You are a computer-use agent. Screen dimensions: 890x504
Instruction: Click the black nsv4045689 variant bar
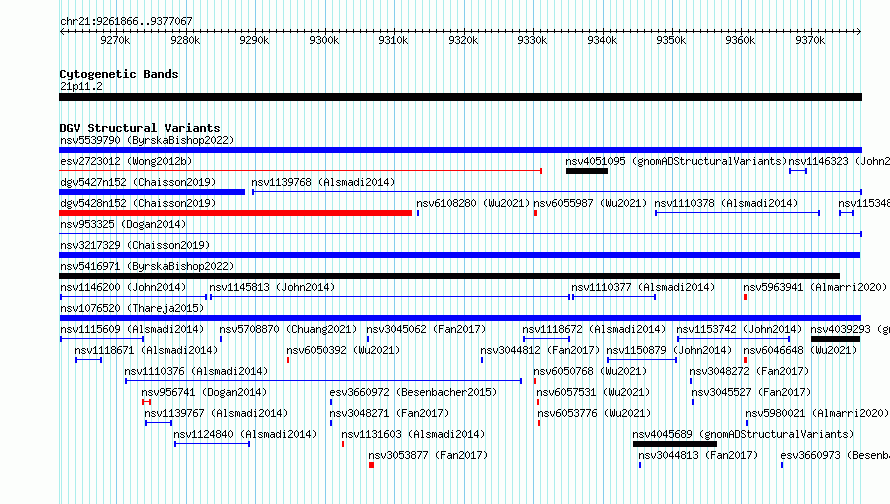point(675,444)
